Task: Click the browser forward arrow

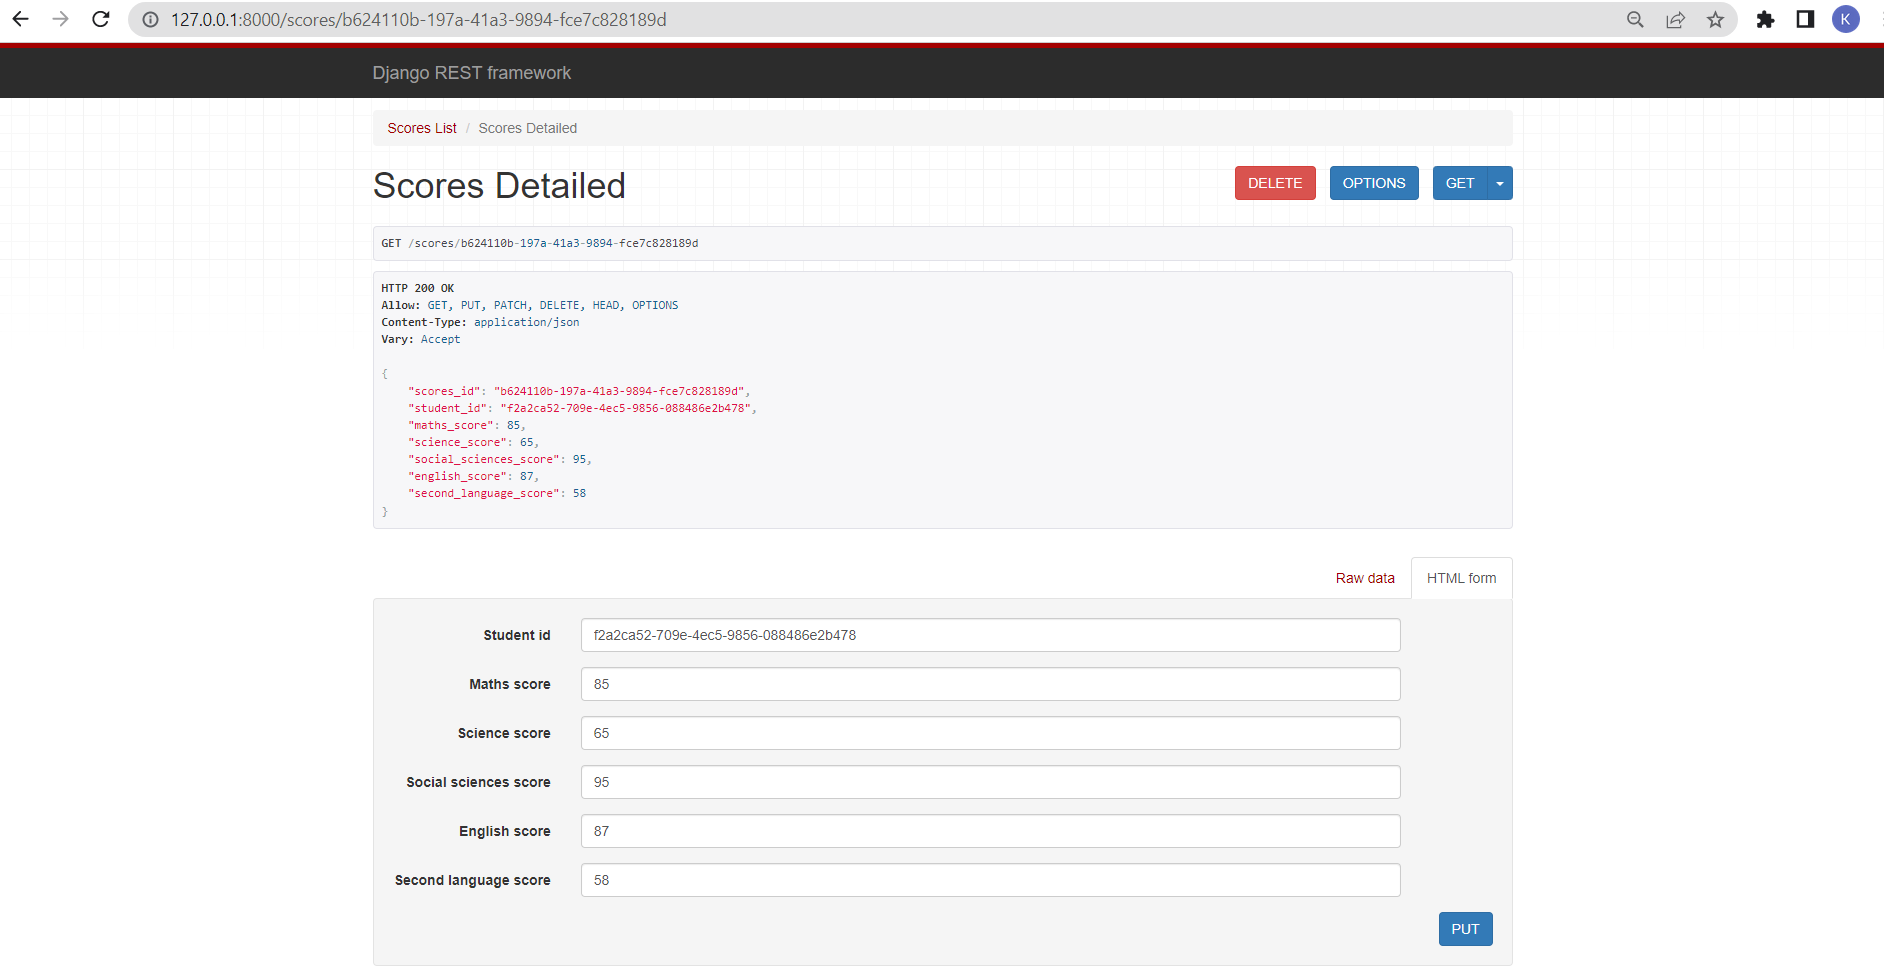Action: (x=60, y=19)
